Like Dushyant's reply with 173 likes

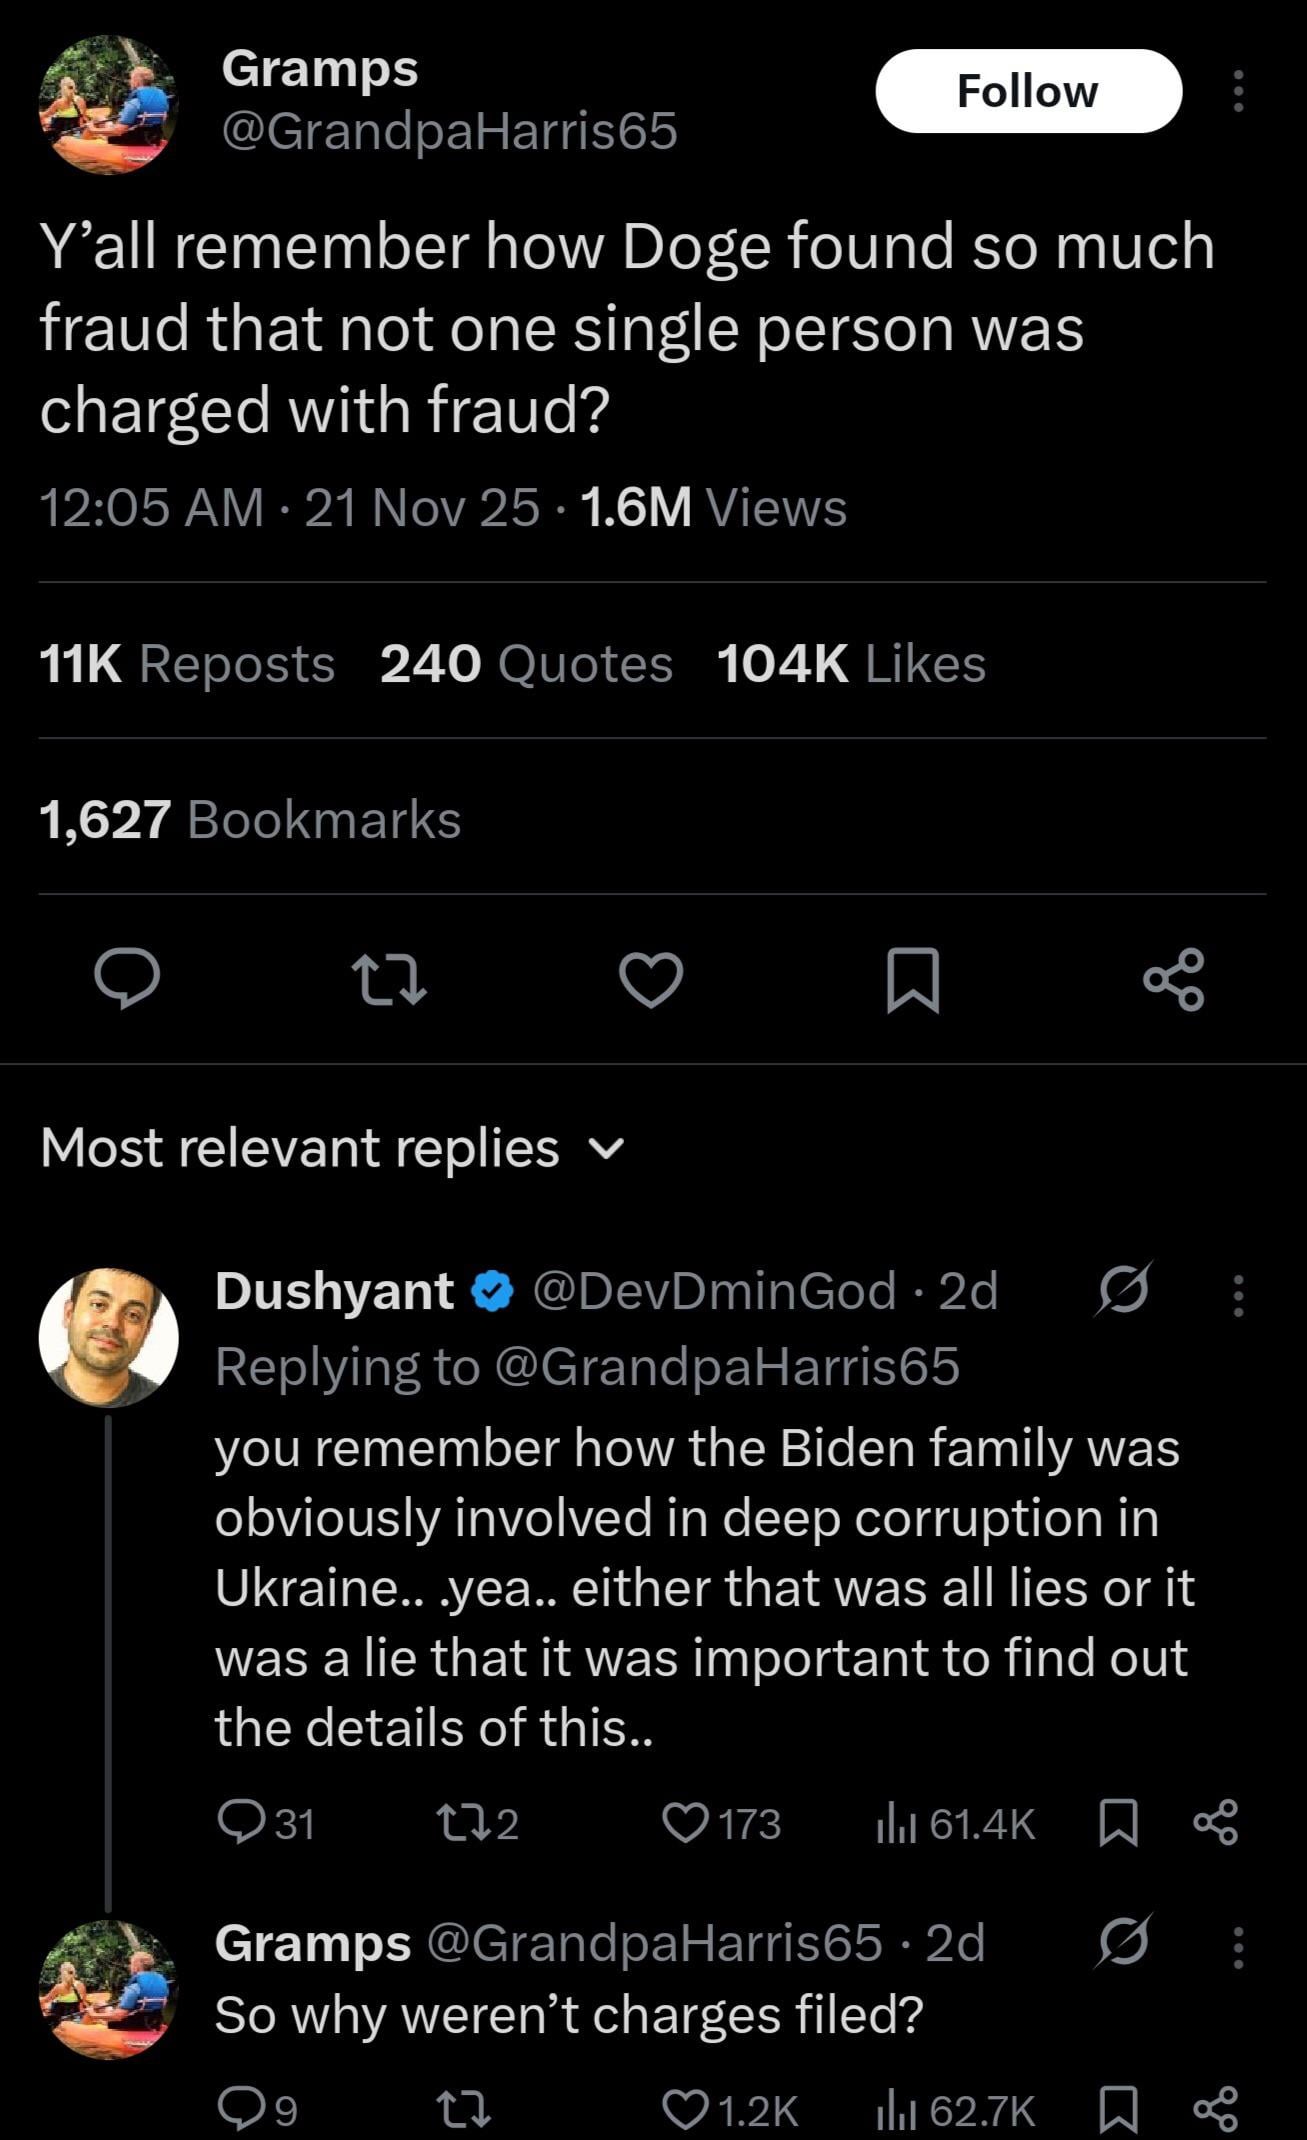click(x=686, y=1823)
